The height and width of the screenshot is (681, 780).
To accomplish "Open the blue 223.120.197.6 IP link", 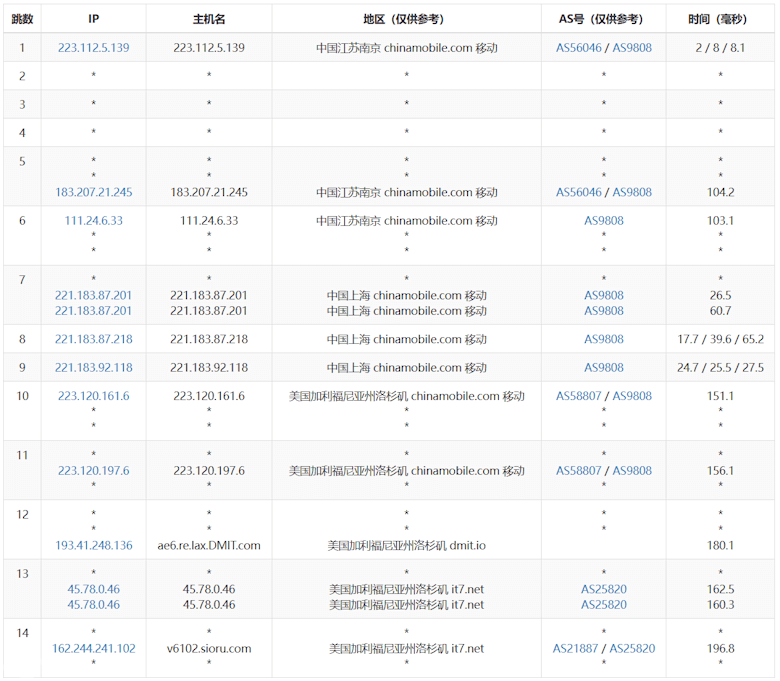I will (93, 470).
